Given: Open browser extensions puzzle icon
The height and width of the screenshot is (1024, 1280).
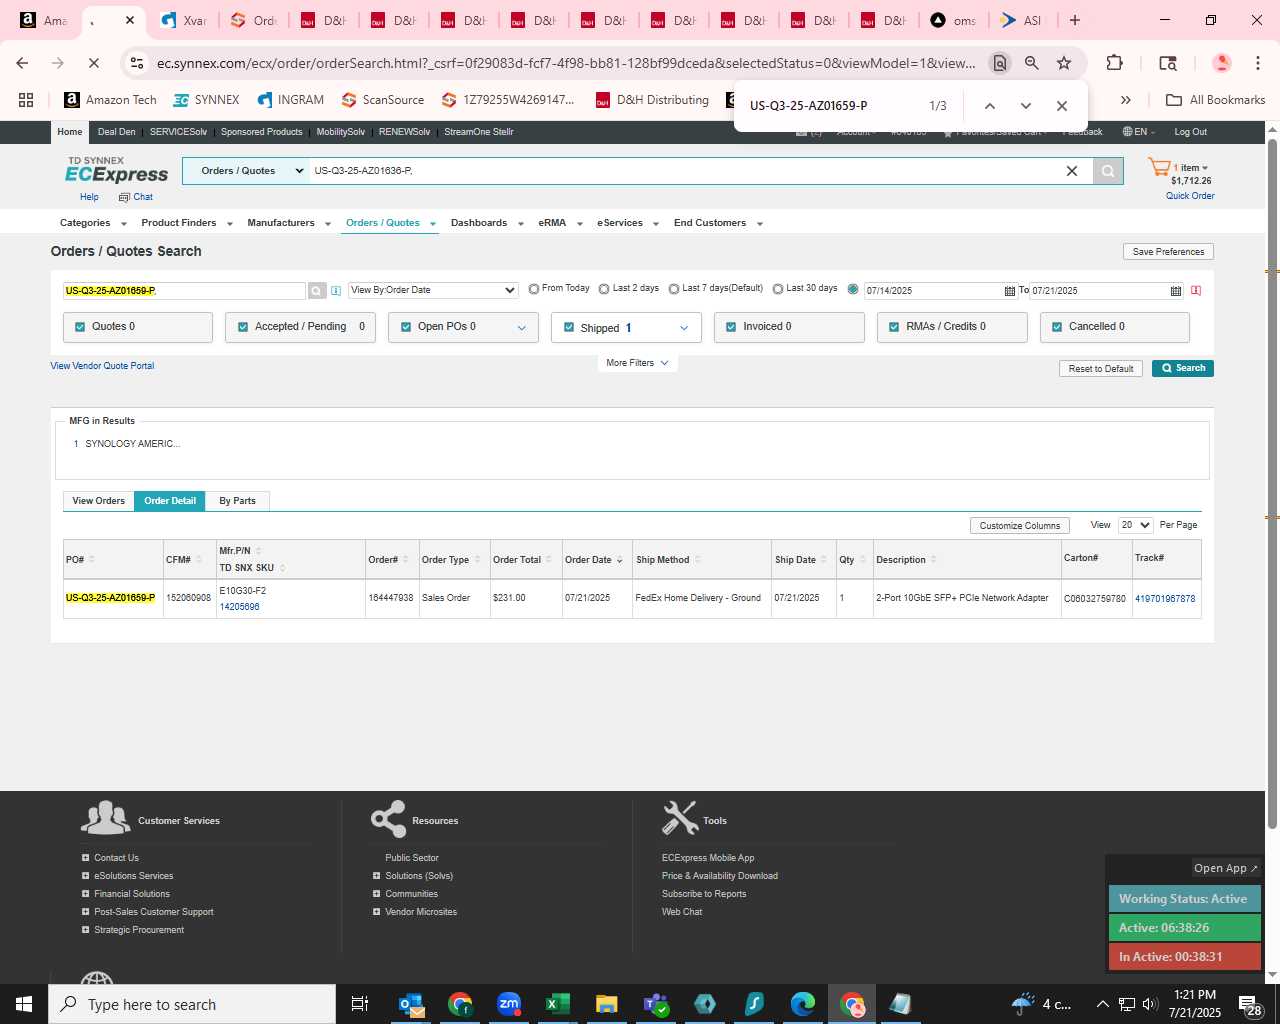Looking at the screenshot, I should coord(1114,63).
